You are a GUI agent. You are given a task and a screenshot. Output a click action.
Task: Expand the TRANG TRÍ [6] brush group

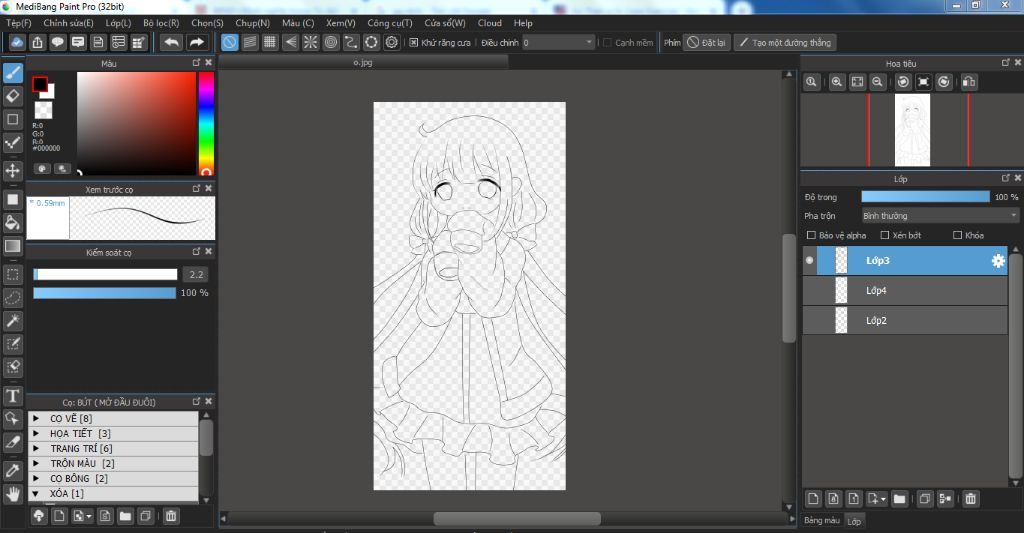pos(37,449)
